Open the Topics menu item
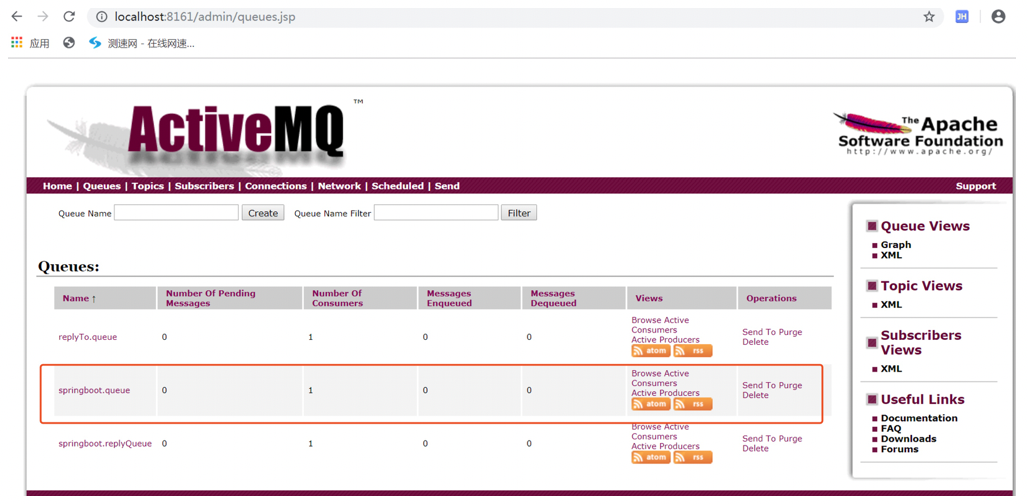Viewport: 1028px width, 504px height. click(148, 186)
